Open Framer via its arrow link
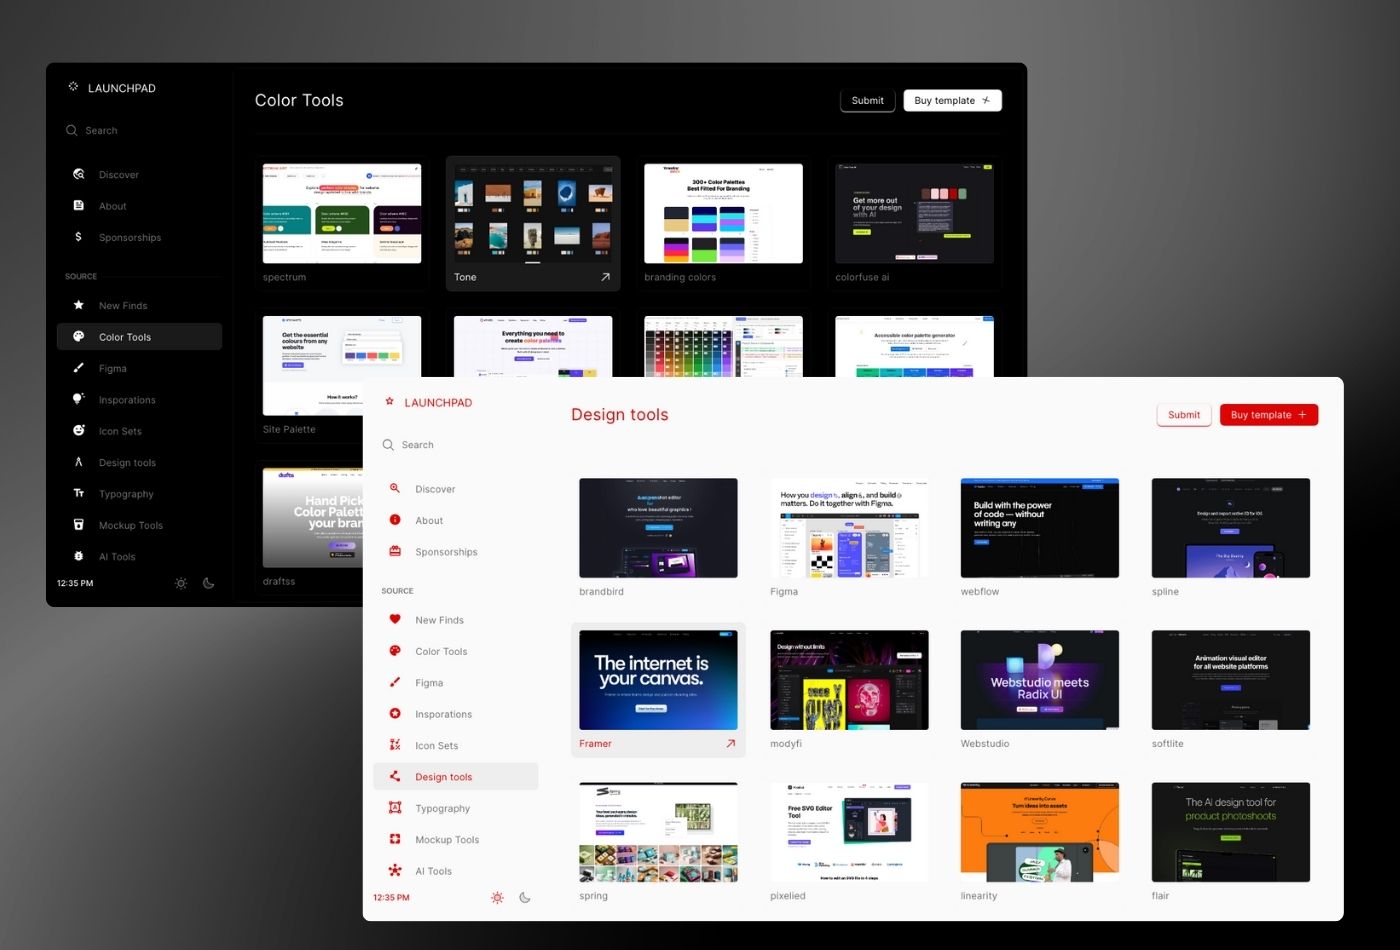Image resolution: width=1400 pixels, height=950 pixels. 730,744
